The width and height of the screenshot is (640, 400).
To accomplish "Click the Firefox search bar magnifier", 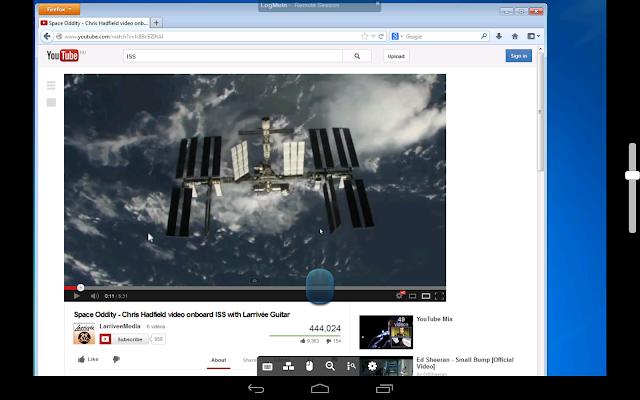I will click(x=484, y=36).
